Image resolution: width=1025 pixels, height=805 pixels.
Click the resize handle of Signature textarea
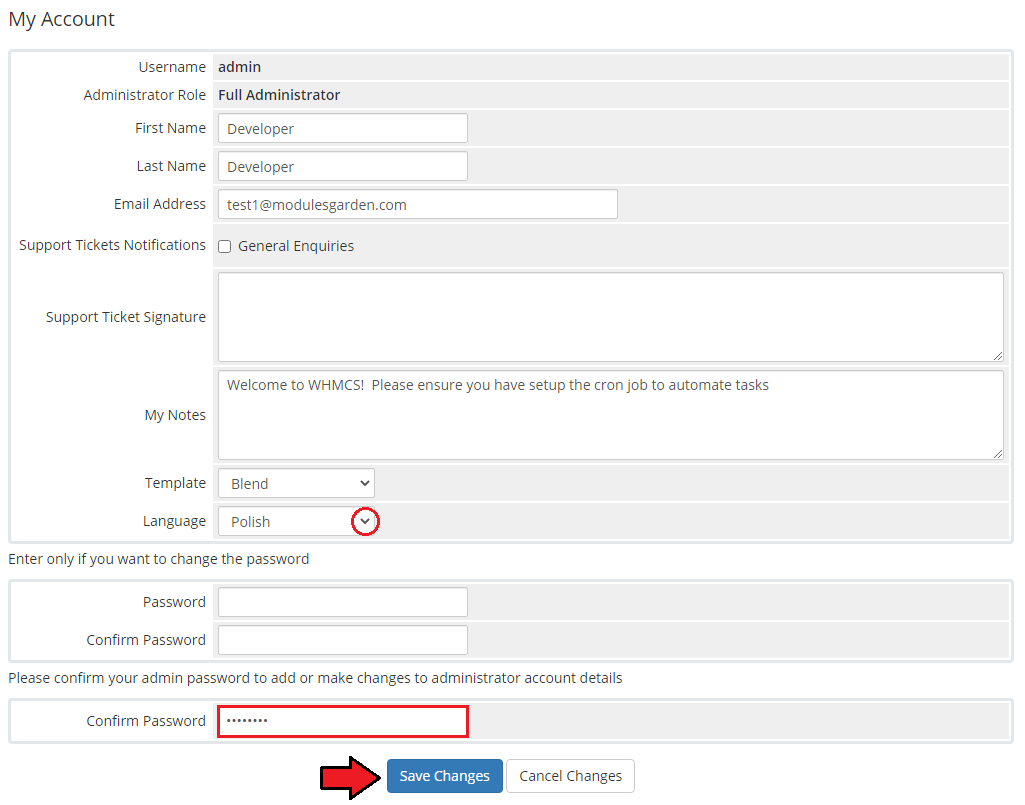point(998,356)
